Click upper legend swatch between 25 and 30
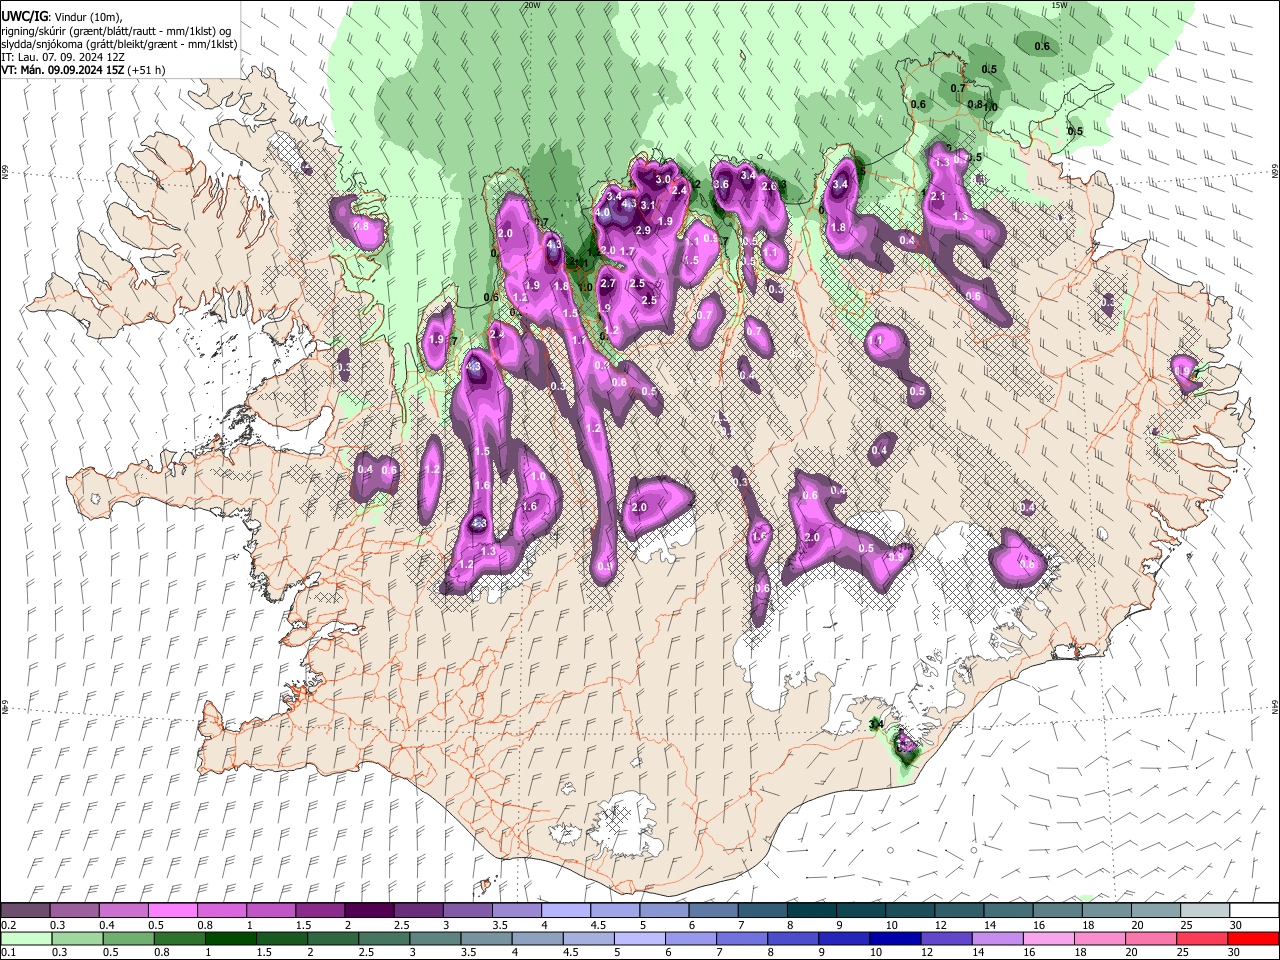The height and width of the screenshot is (960, 1280). click(1205, 910)
